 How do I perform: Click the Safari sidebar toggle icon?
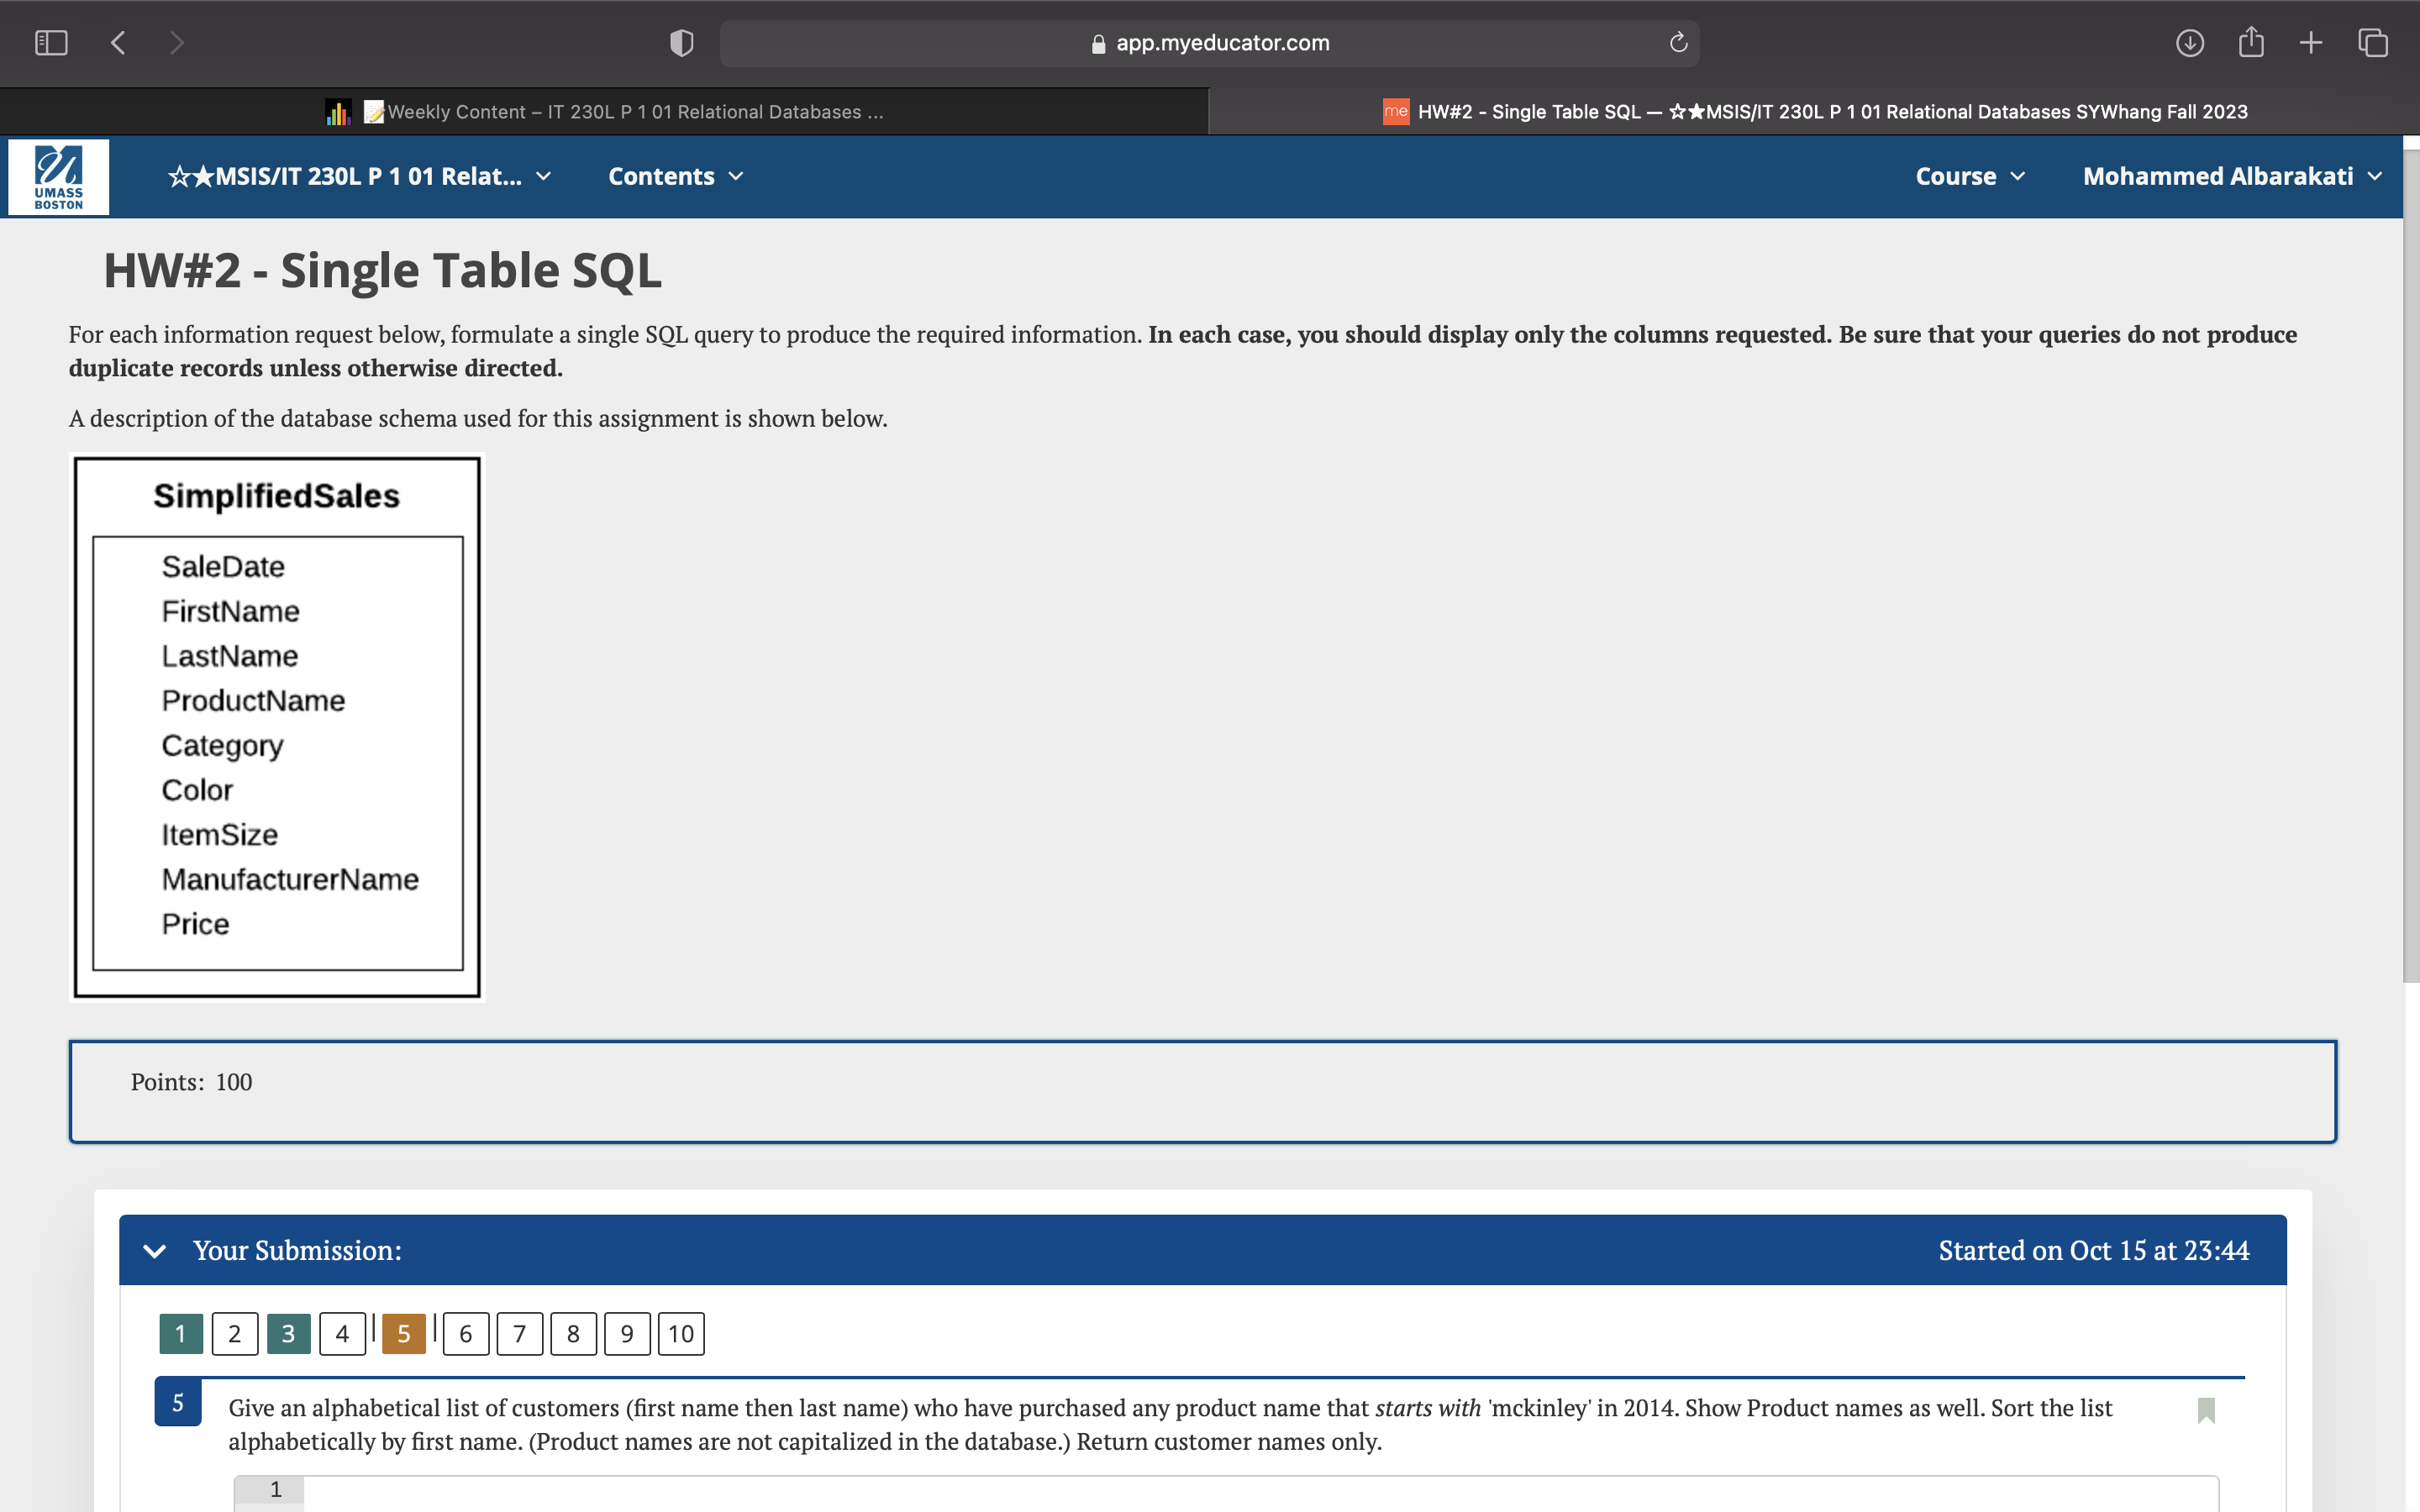(x=51, y=43)
